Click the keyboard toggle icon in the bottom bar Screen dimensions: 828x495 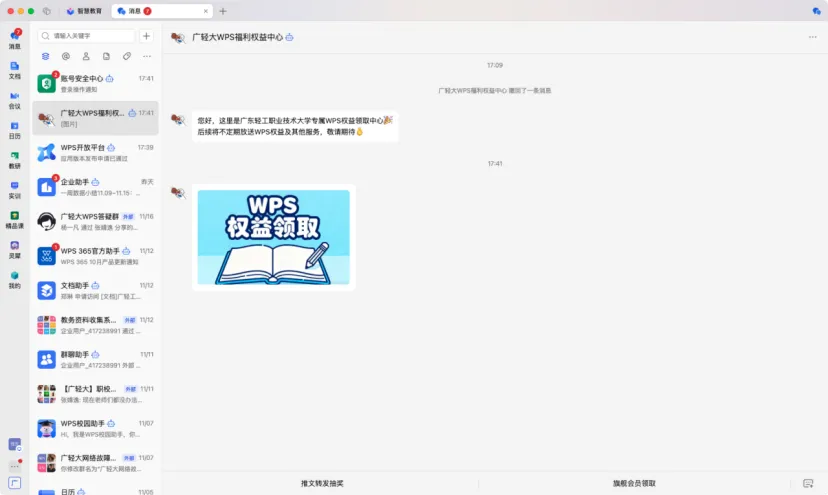click(808, 483)
